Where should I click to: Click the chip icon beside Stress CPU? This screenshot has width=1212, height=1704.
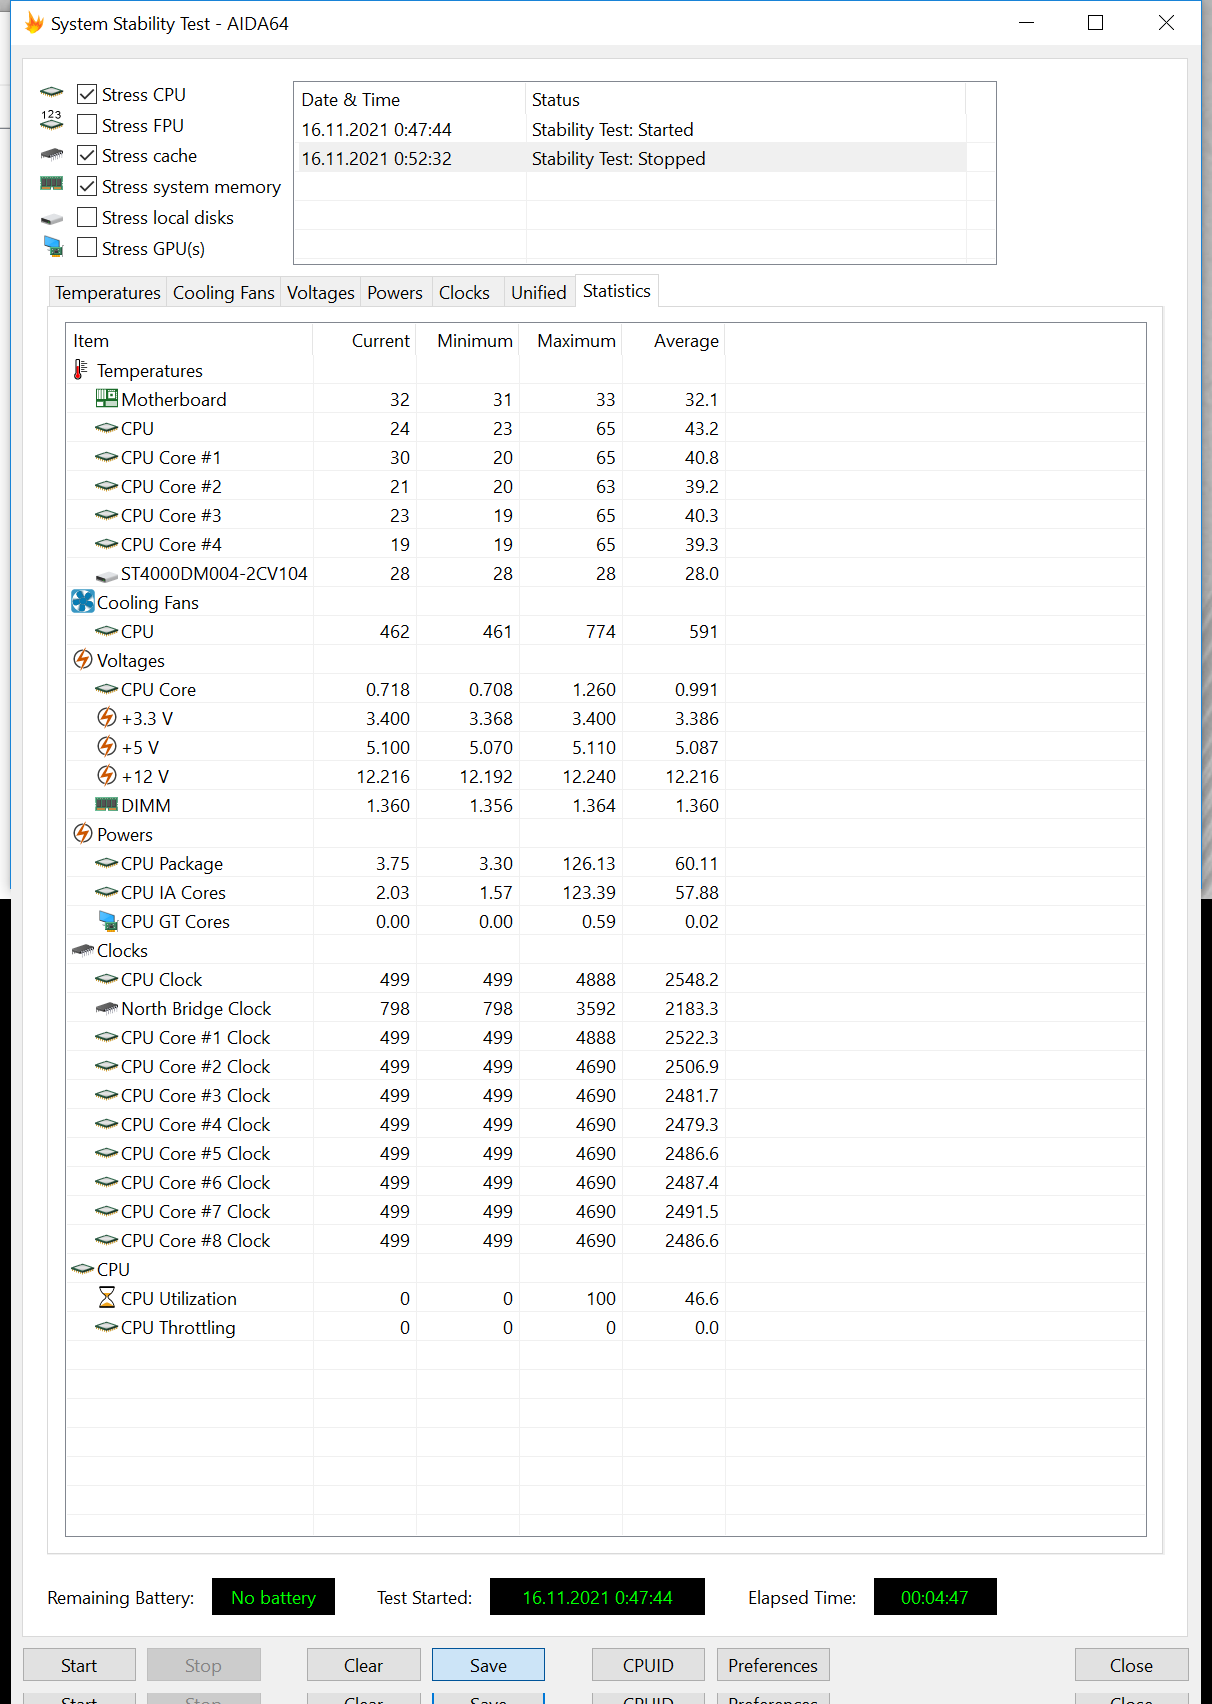coord(52,93)
